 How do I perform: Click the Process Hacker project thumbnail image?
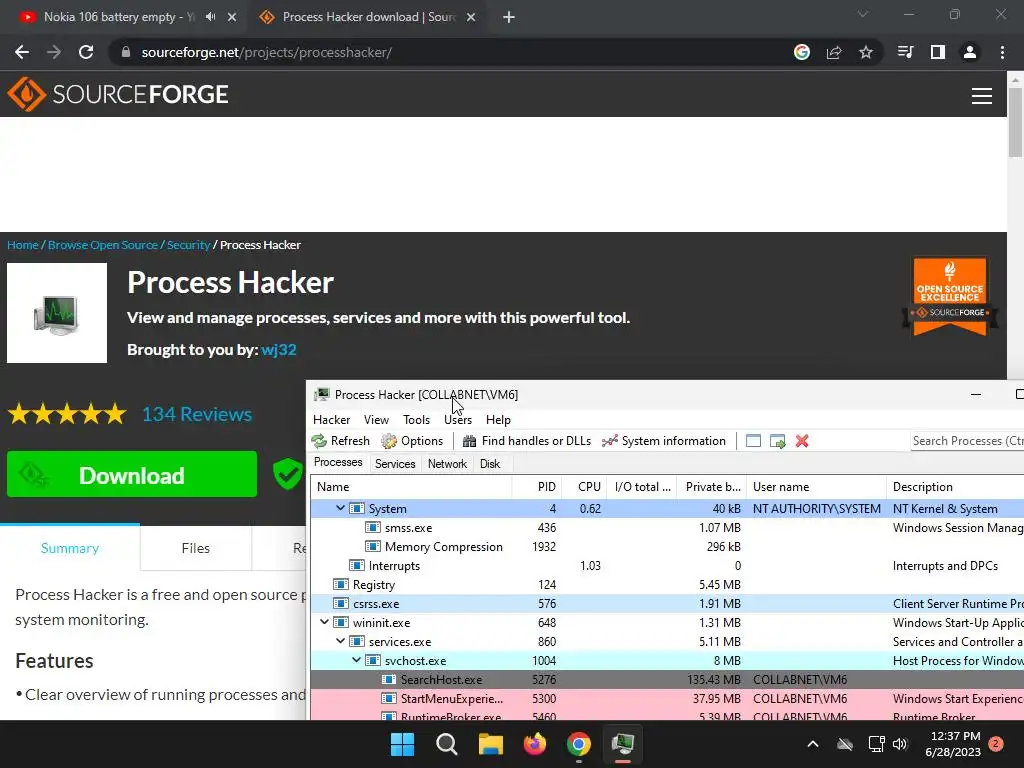tap(57, 313)
